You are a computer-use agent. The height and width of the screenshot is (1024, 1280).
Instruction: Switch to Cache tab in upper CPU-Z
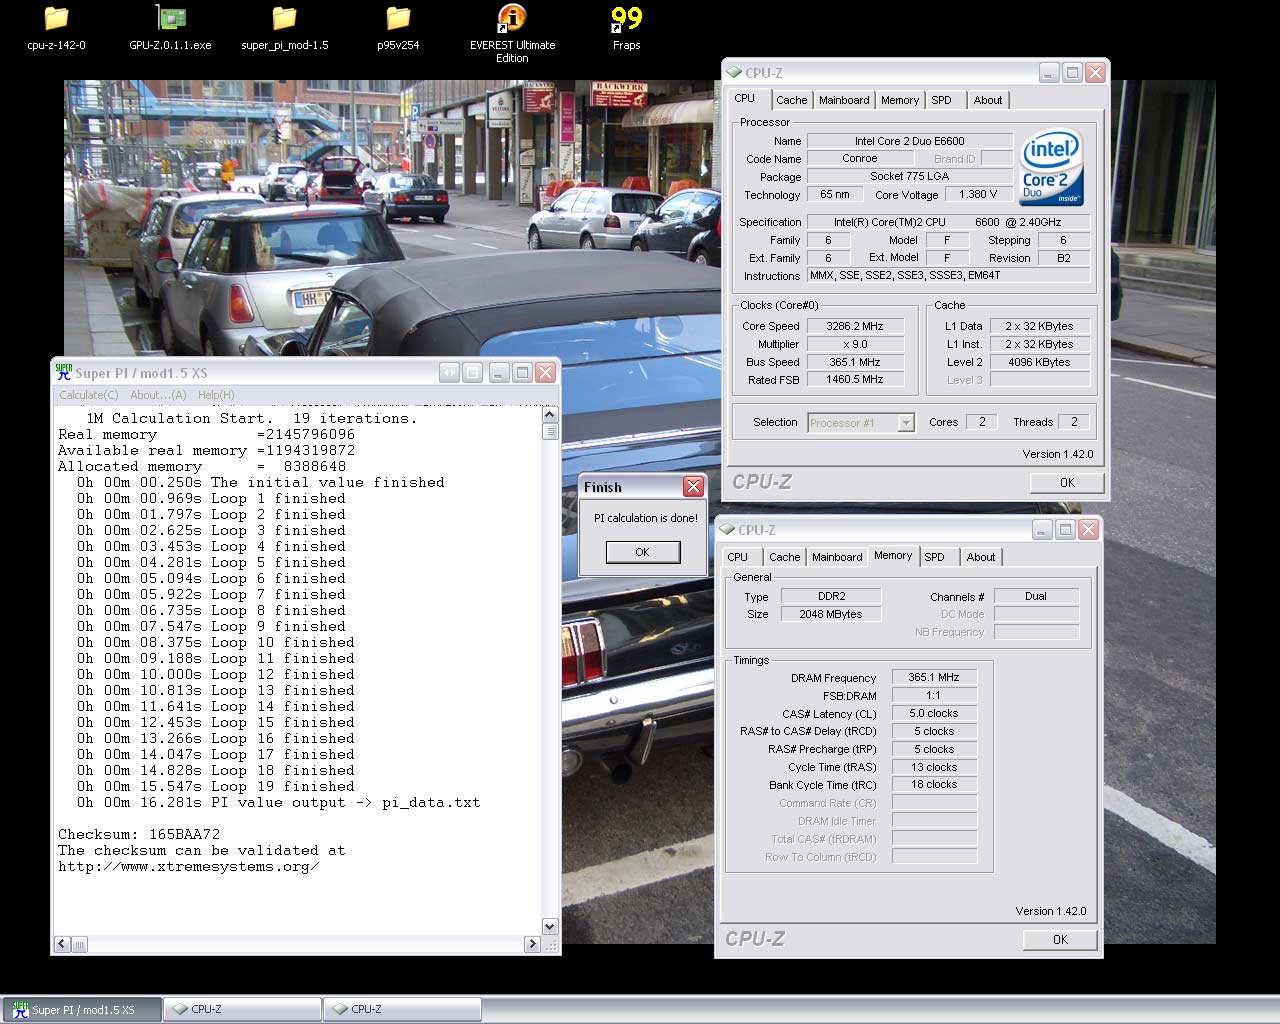click(x=791, y=100)
